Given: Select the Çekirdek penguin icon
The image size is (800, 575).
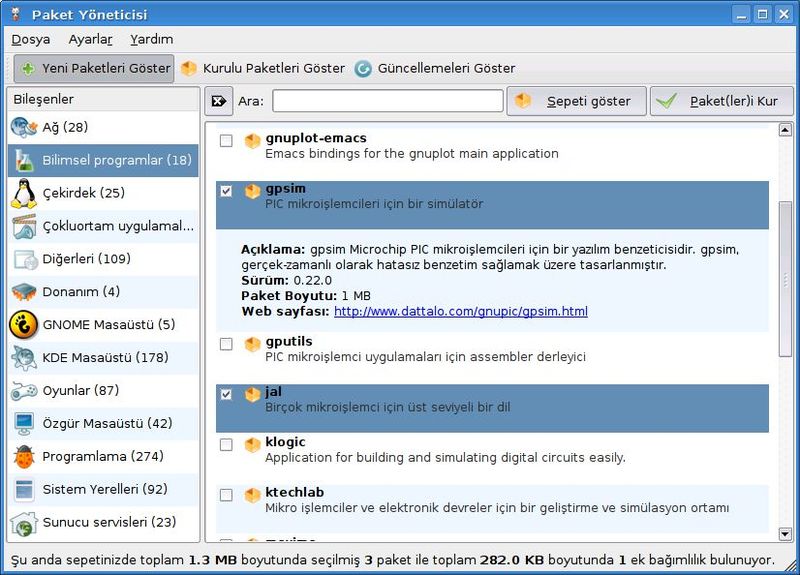Looking at the screenshot, I should [x=24, y=193].
